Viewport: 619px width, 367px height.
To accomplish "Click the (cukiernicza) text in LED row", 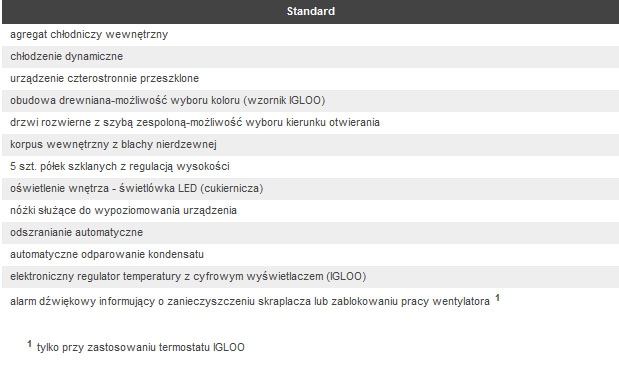I will pyautogui.click(x=232, y=189).
